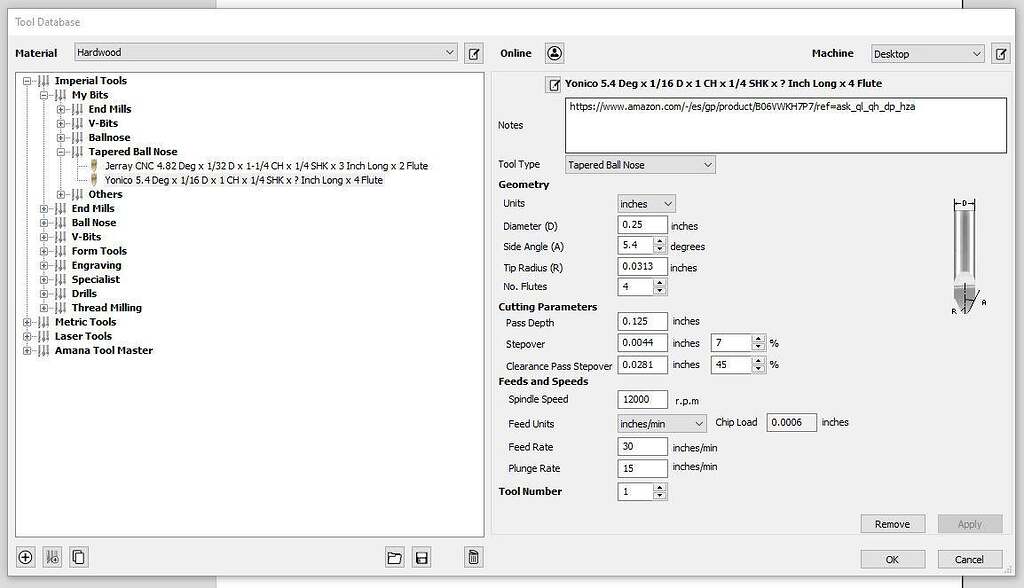Viewport: 1024px width, 588px height.
Task: Select the Jerray CNC 4.82 Deg tool
Action: click(x=266, y=166)
